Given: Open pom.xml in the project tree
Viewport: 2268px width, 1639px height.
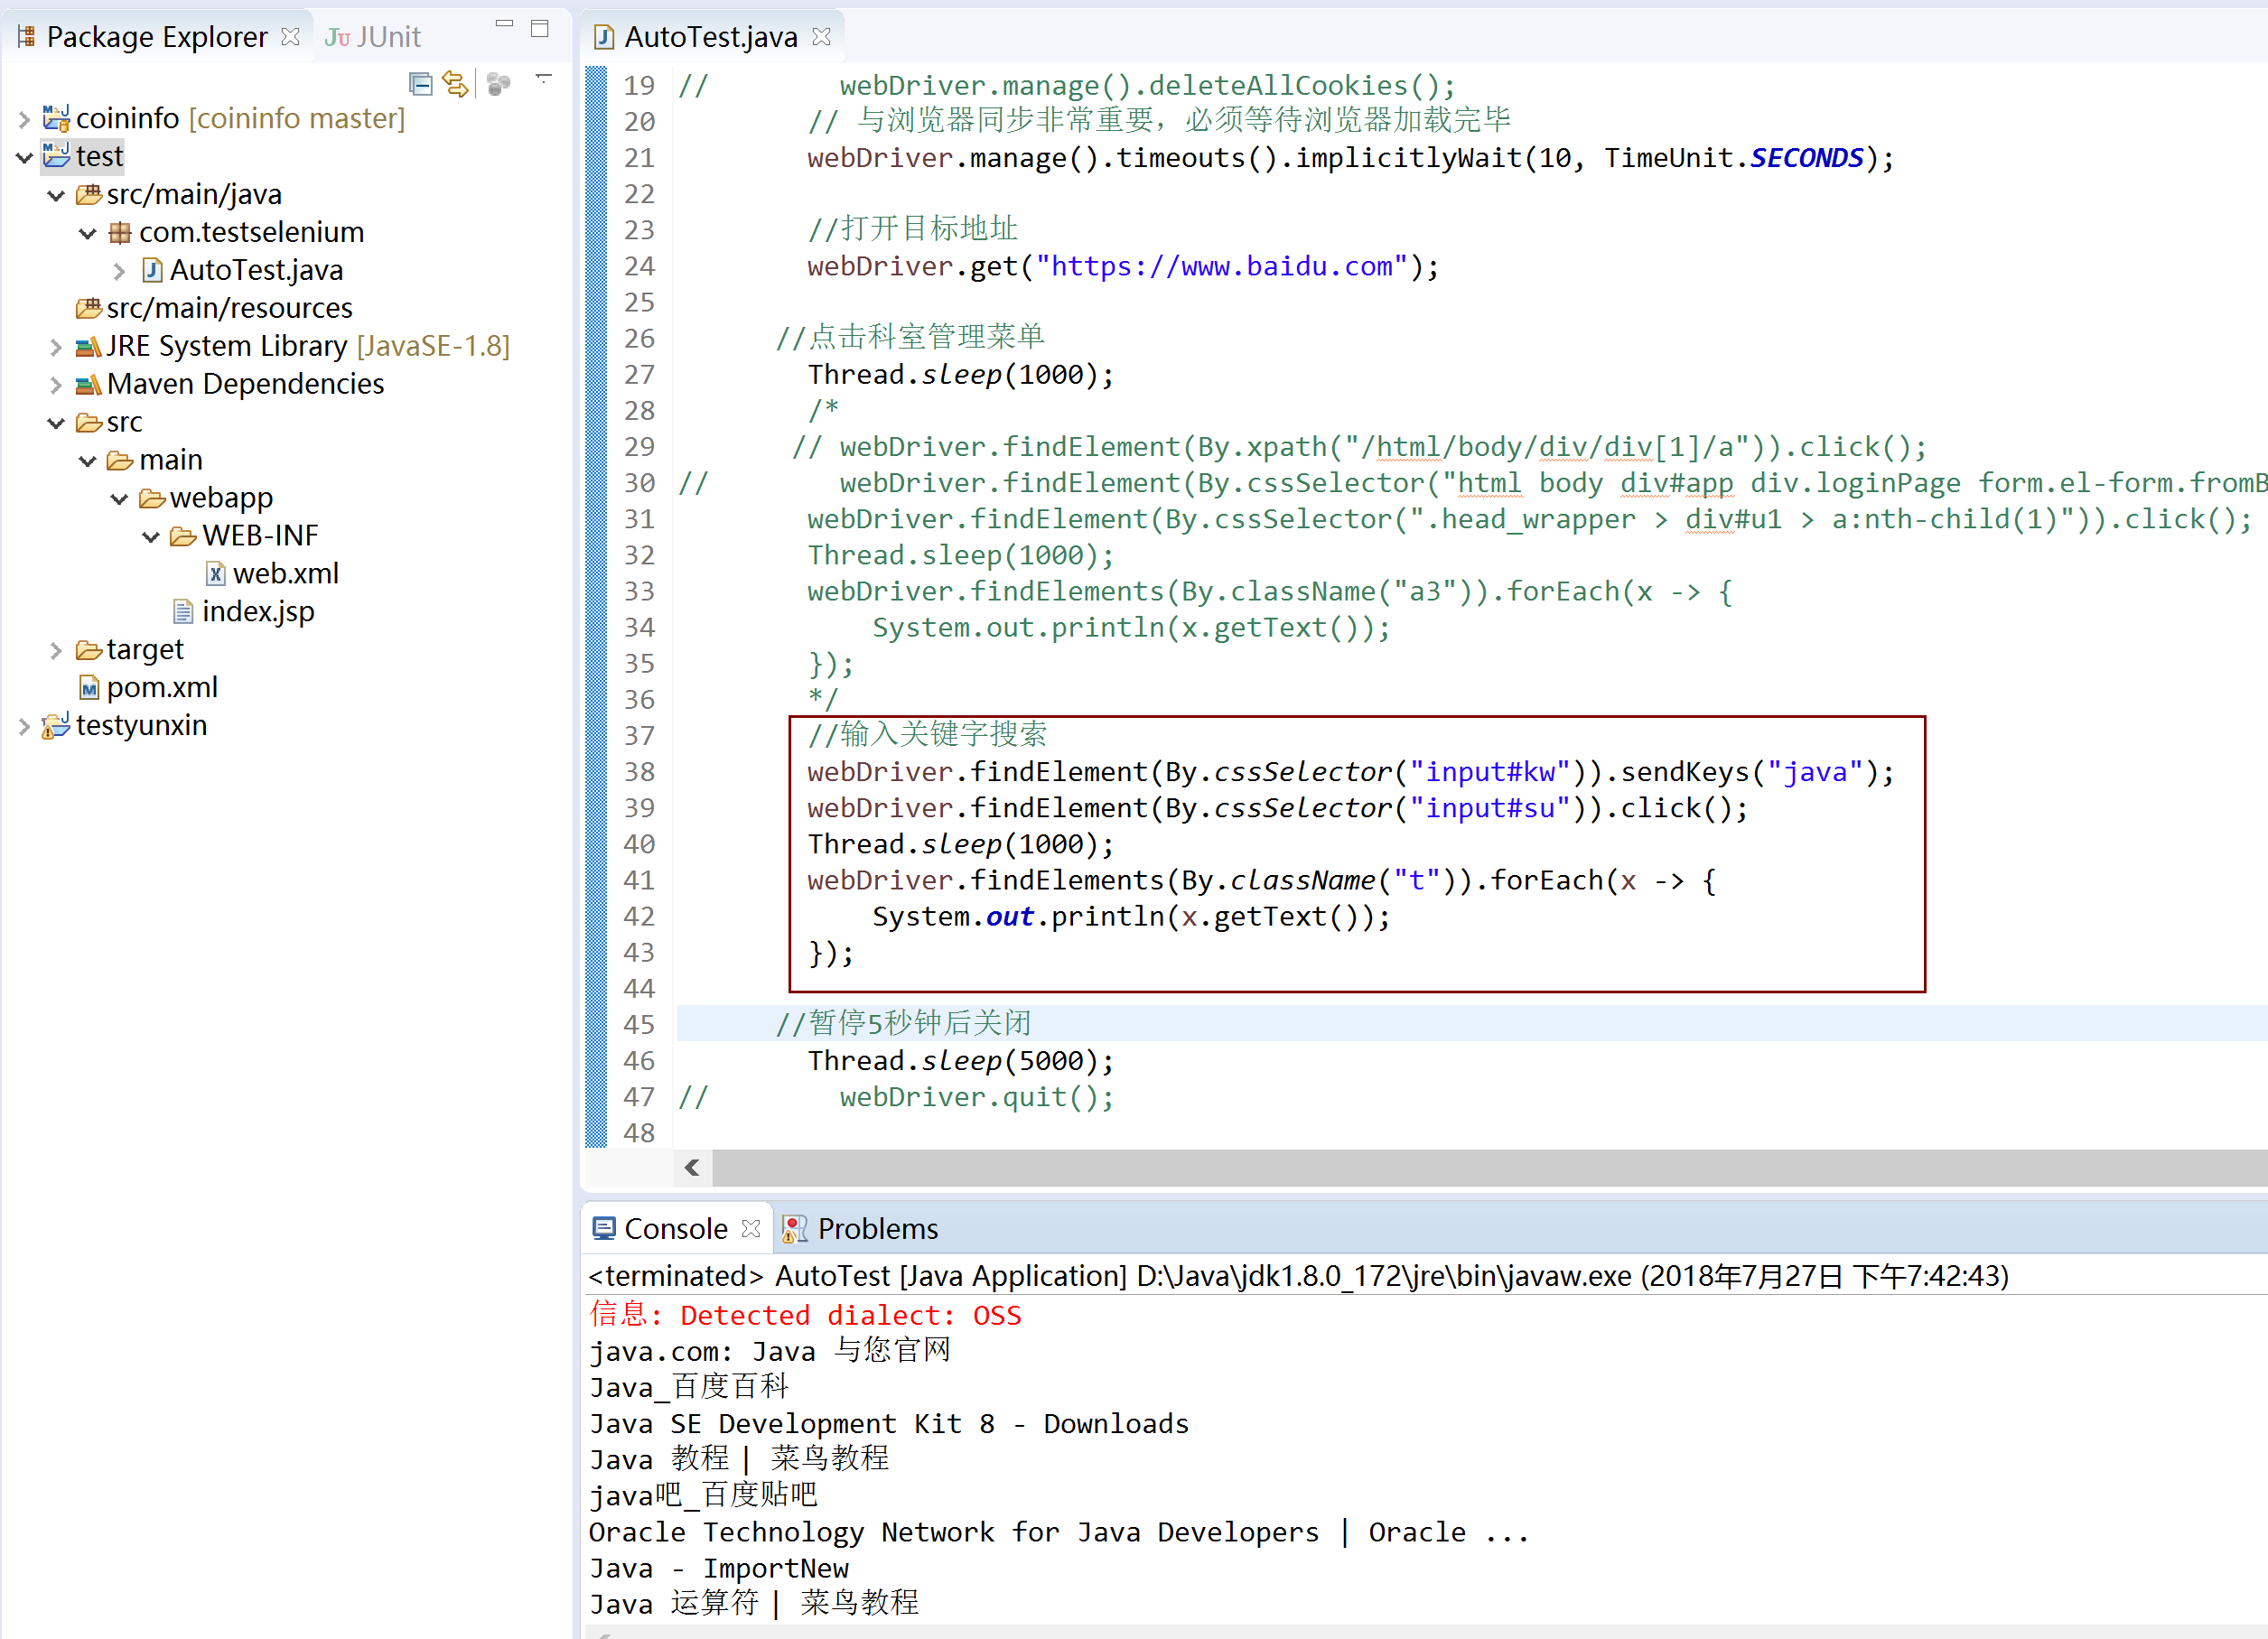Looking at the screenshot, I should [x=161, y=688].
